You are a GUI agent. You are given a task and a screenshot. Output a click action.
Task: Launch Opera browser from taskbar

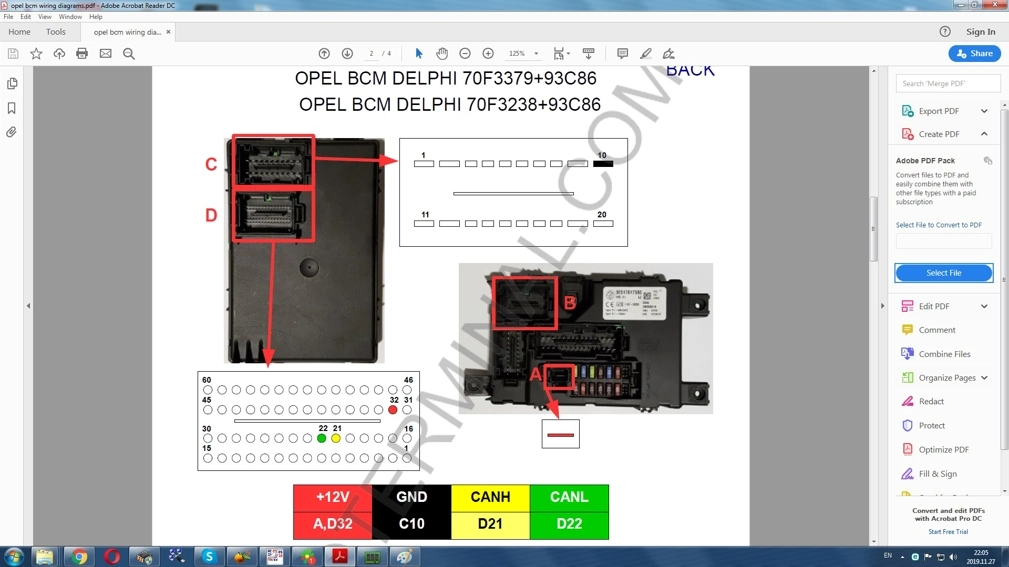(112, 557)
